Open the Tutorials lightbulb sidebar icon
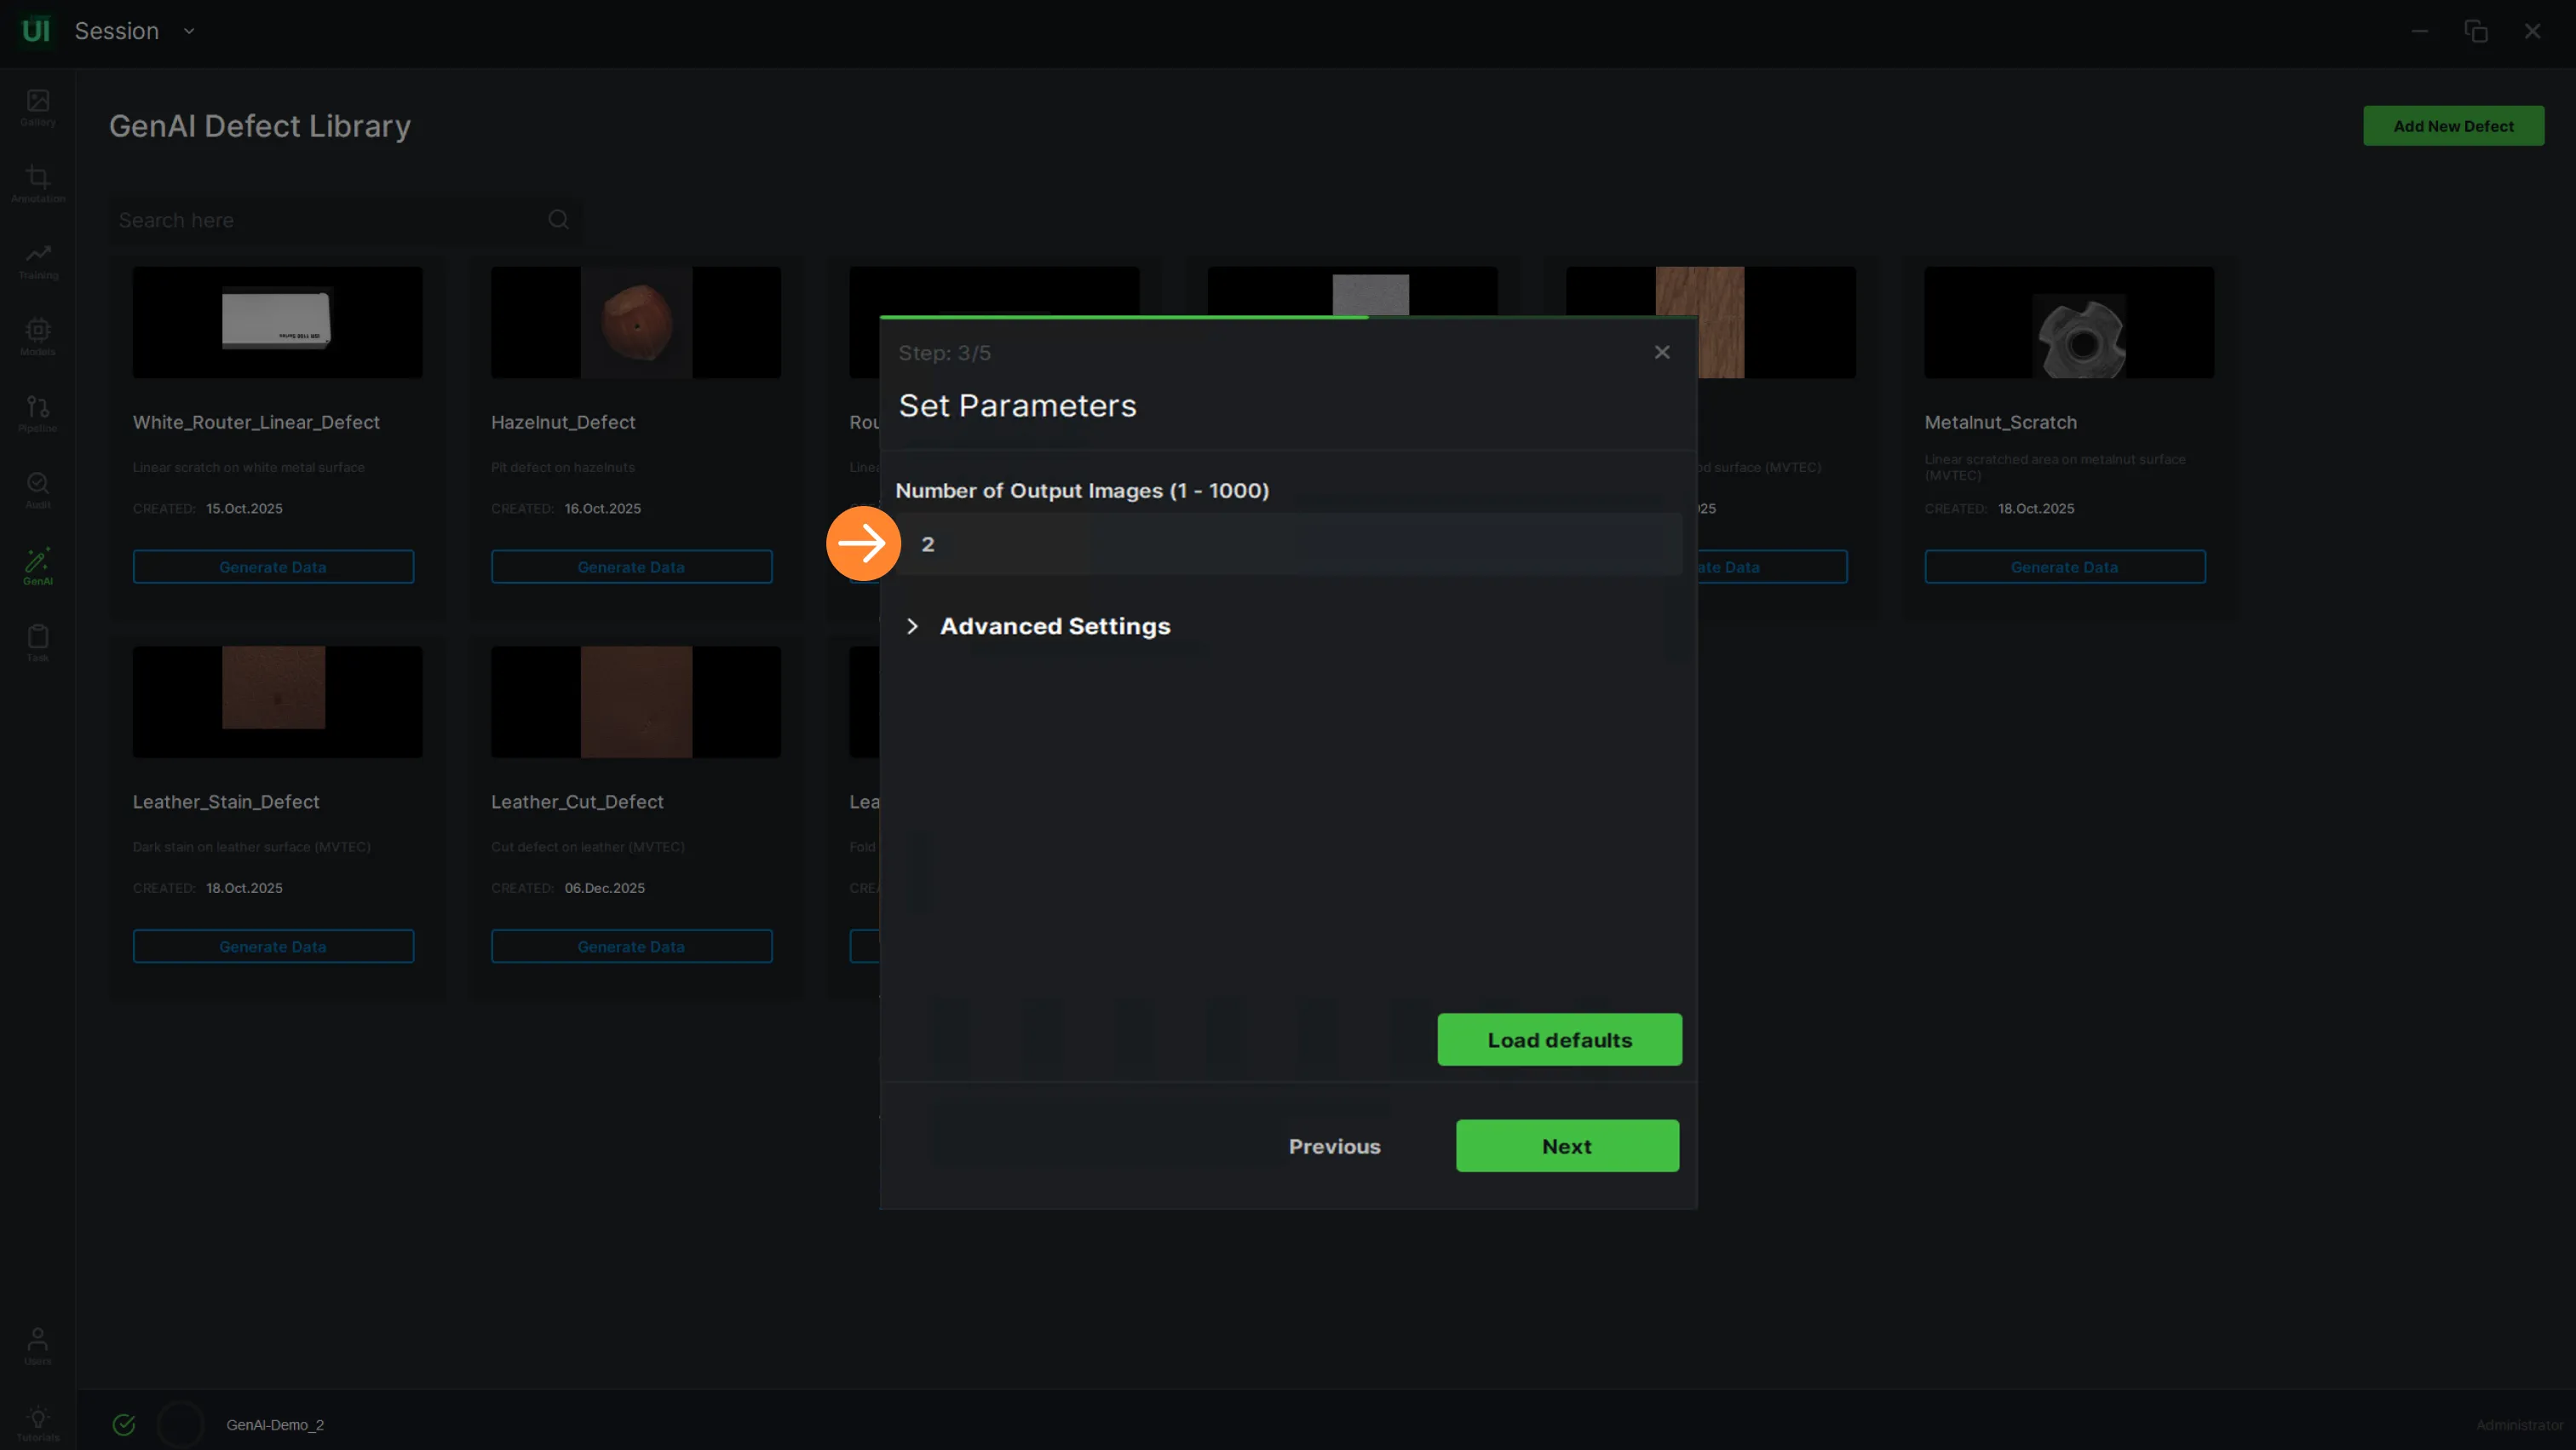This screenshot has width=2576, height=1450. click(x=38, y=1423)
